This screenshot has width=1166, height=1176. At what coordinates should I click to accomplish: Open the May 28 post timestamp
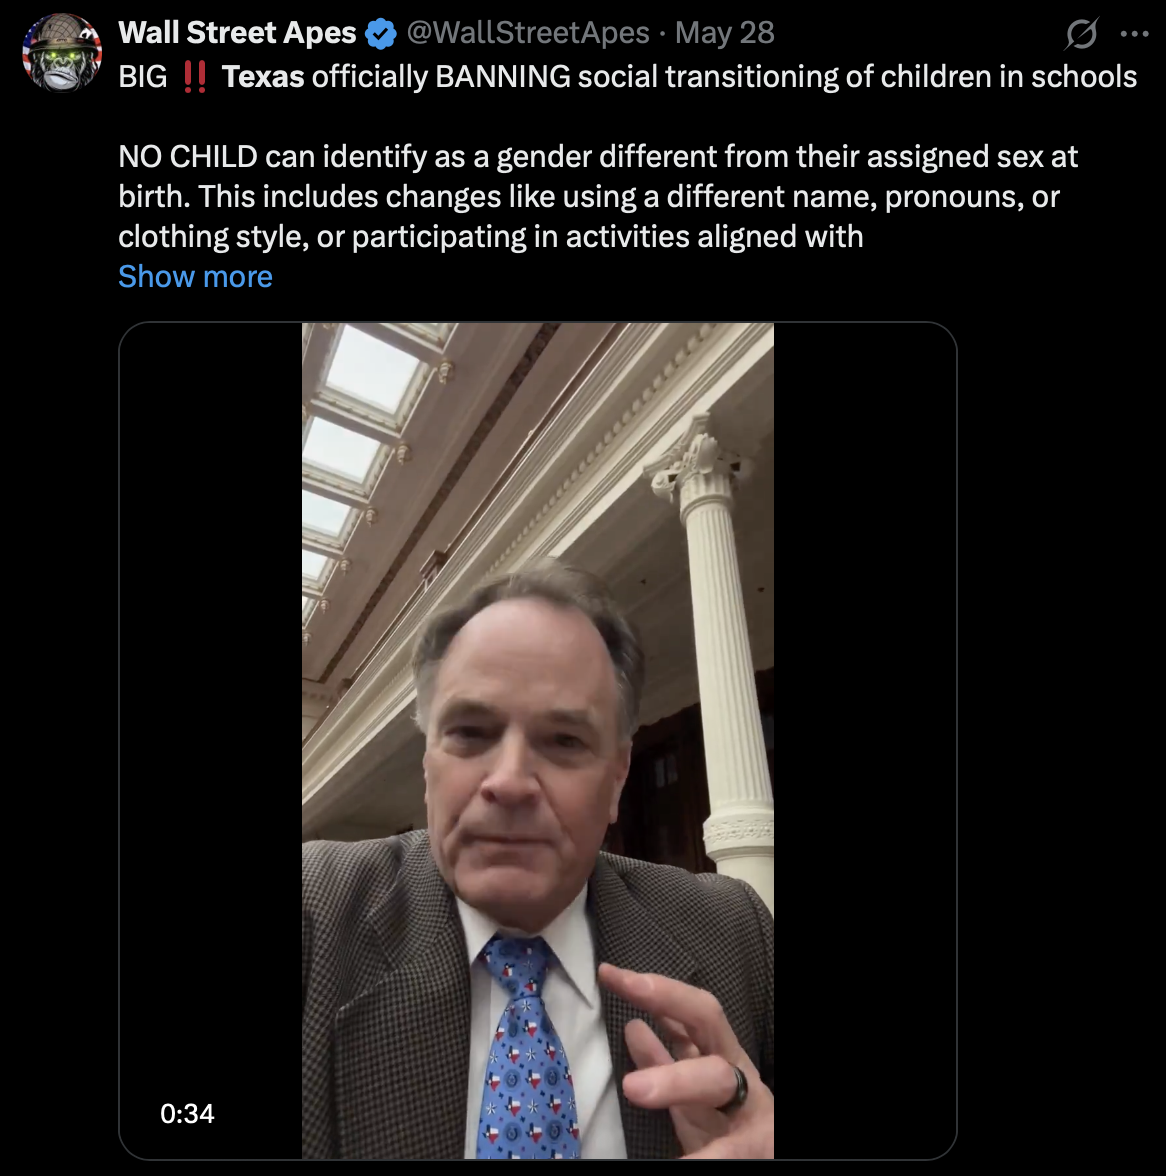coord(724,33)
